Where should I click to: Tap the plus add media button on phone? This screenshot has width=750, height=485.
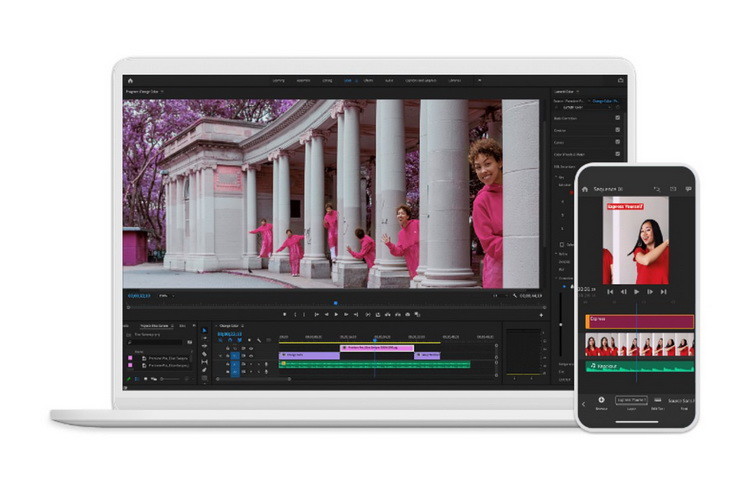click(x=601, y=400)
